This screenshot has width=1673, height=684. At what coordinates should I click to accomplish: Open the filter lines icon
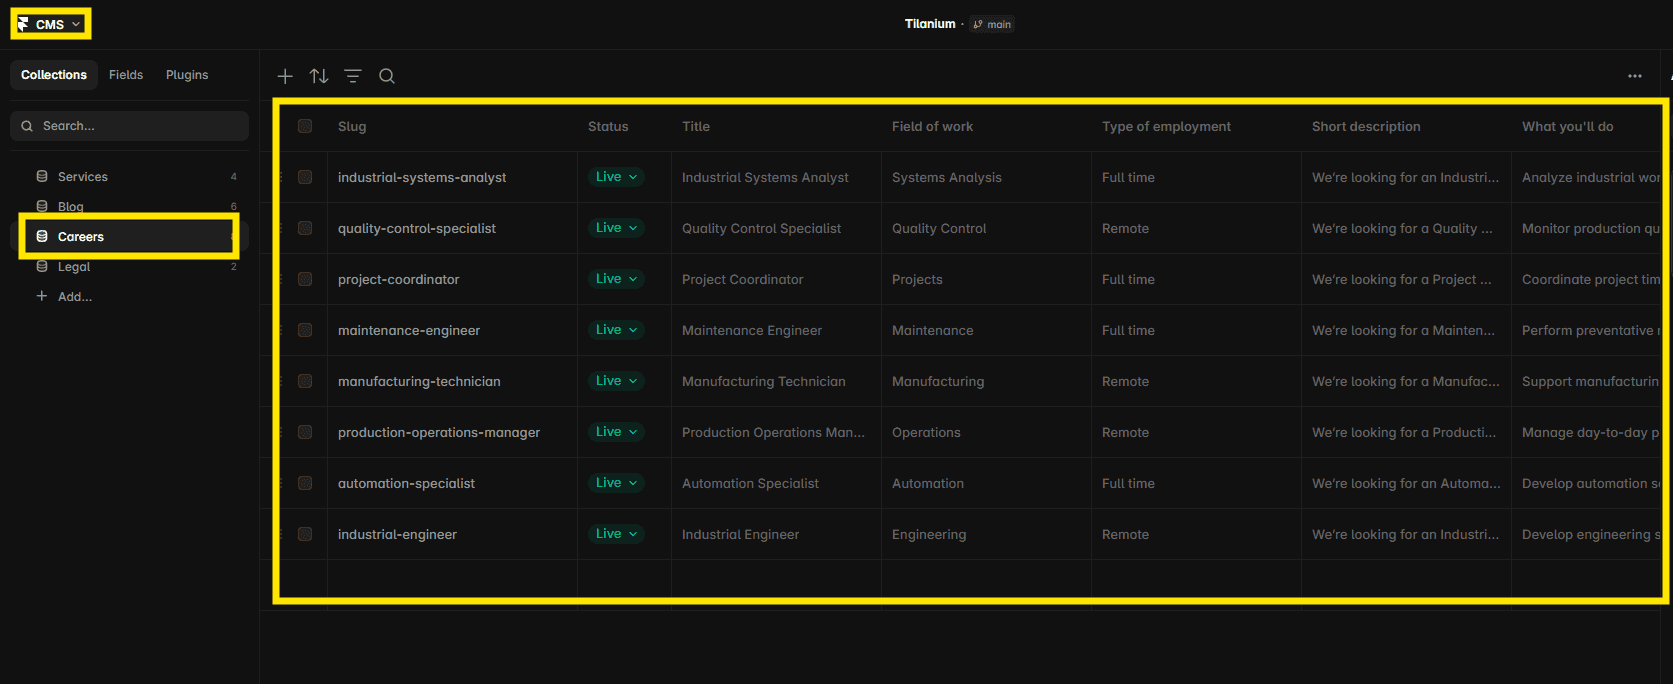(x=353, y=76)
